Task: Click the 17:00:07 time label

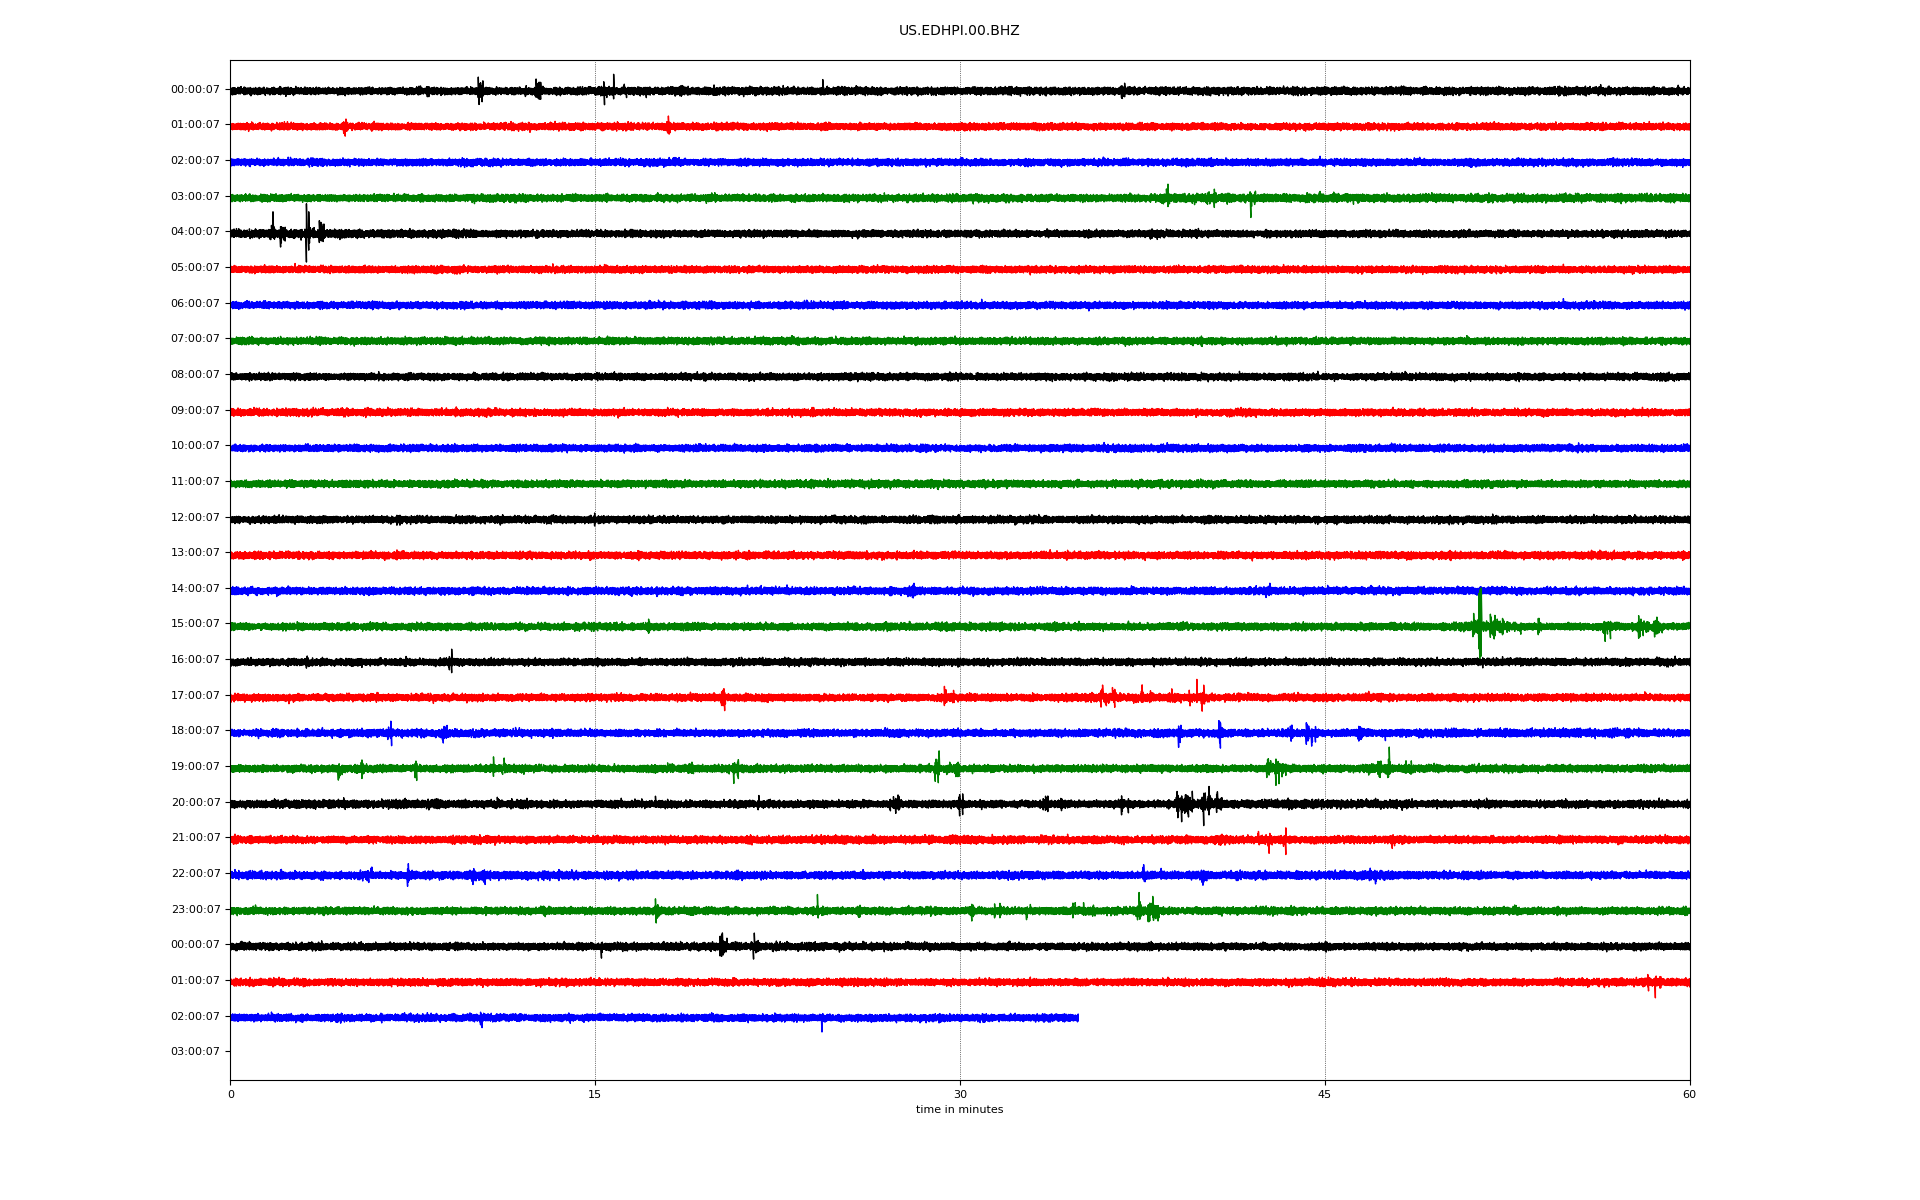Action: coord(195,696)
